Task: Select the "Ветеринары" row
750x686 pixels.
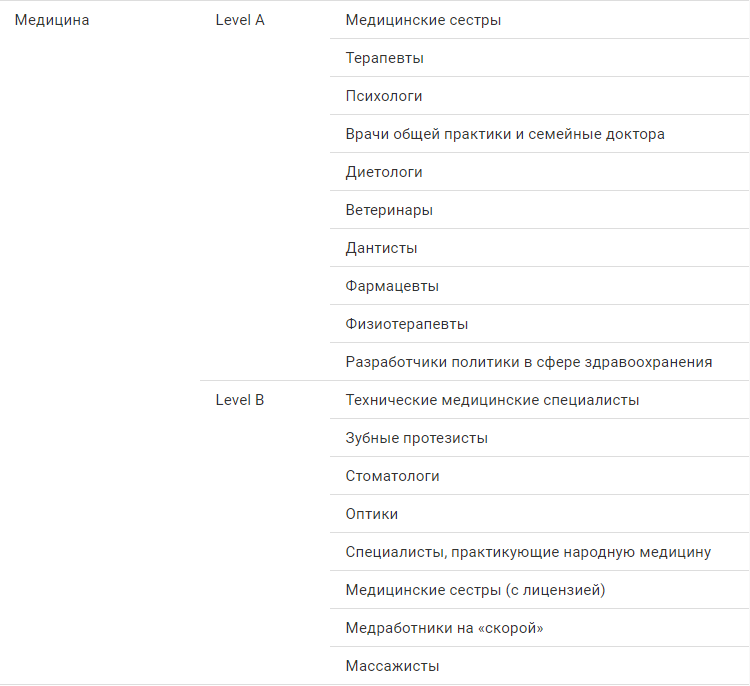Action: [389, 210]
